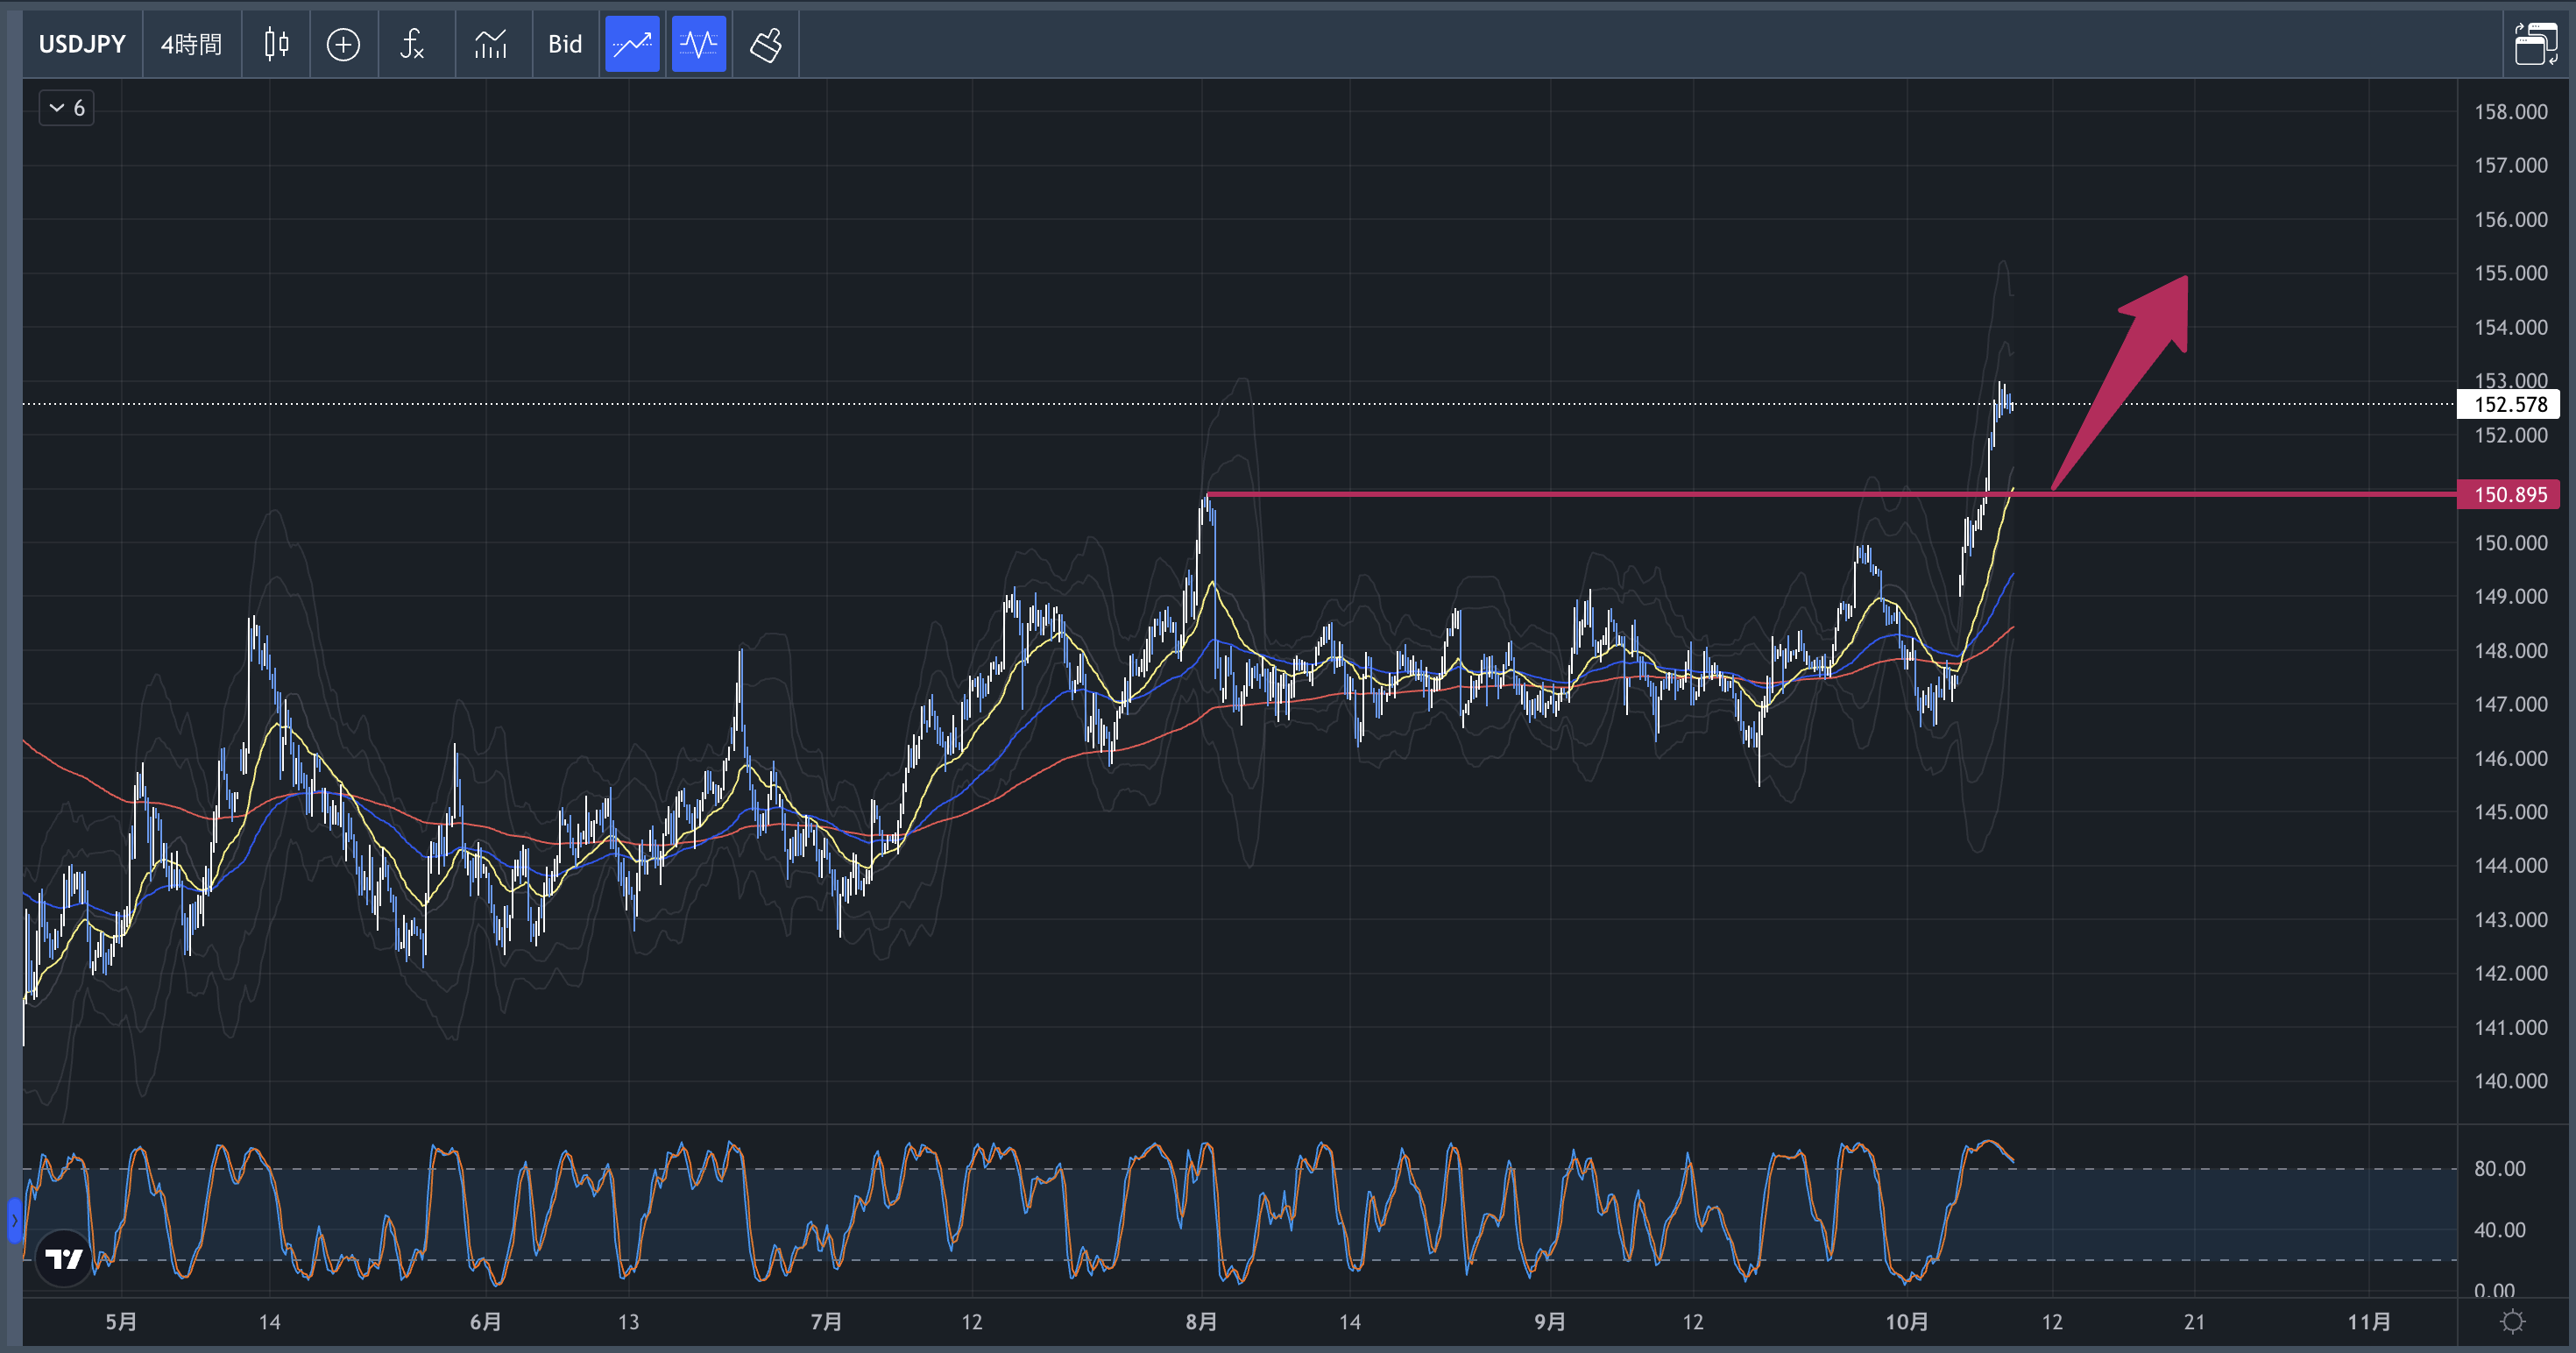Expand the collapsed indicator legend showing 6
The image size is (2576, 1353).
67,108
